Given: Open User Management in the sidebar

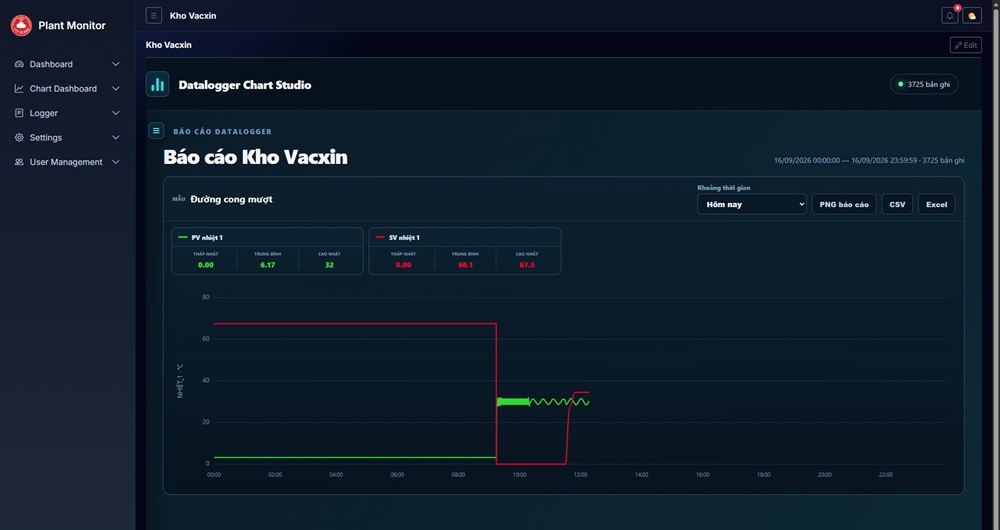Looking at the screenshot, I should (x=67, y=162).
